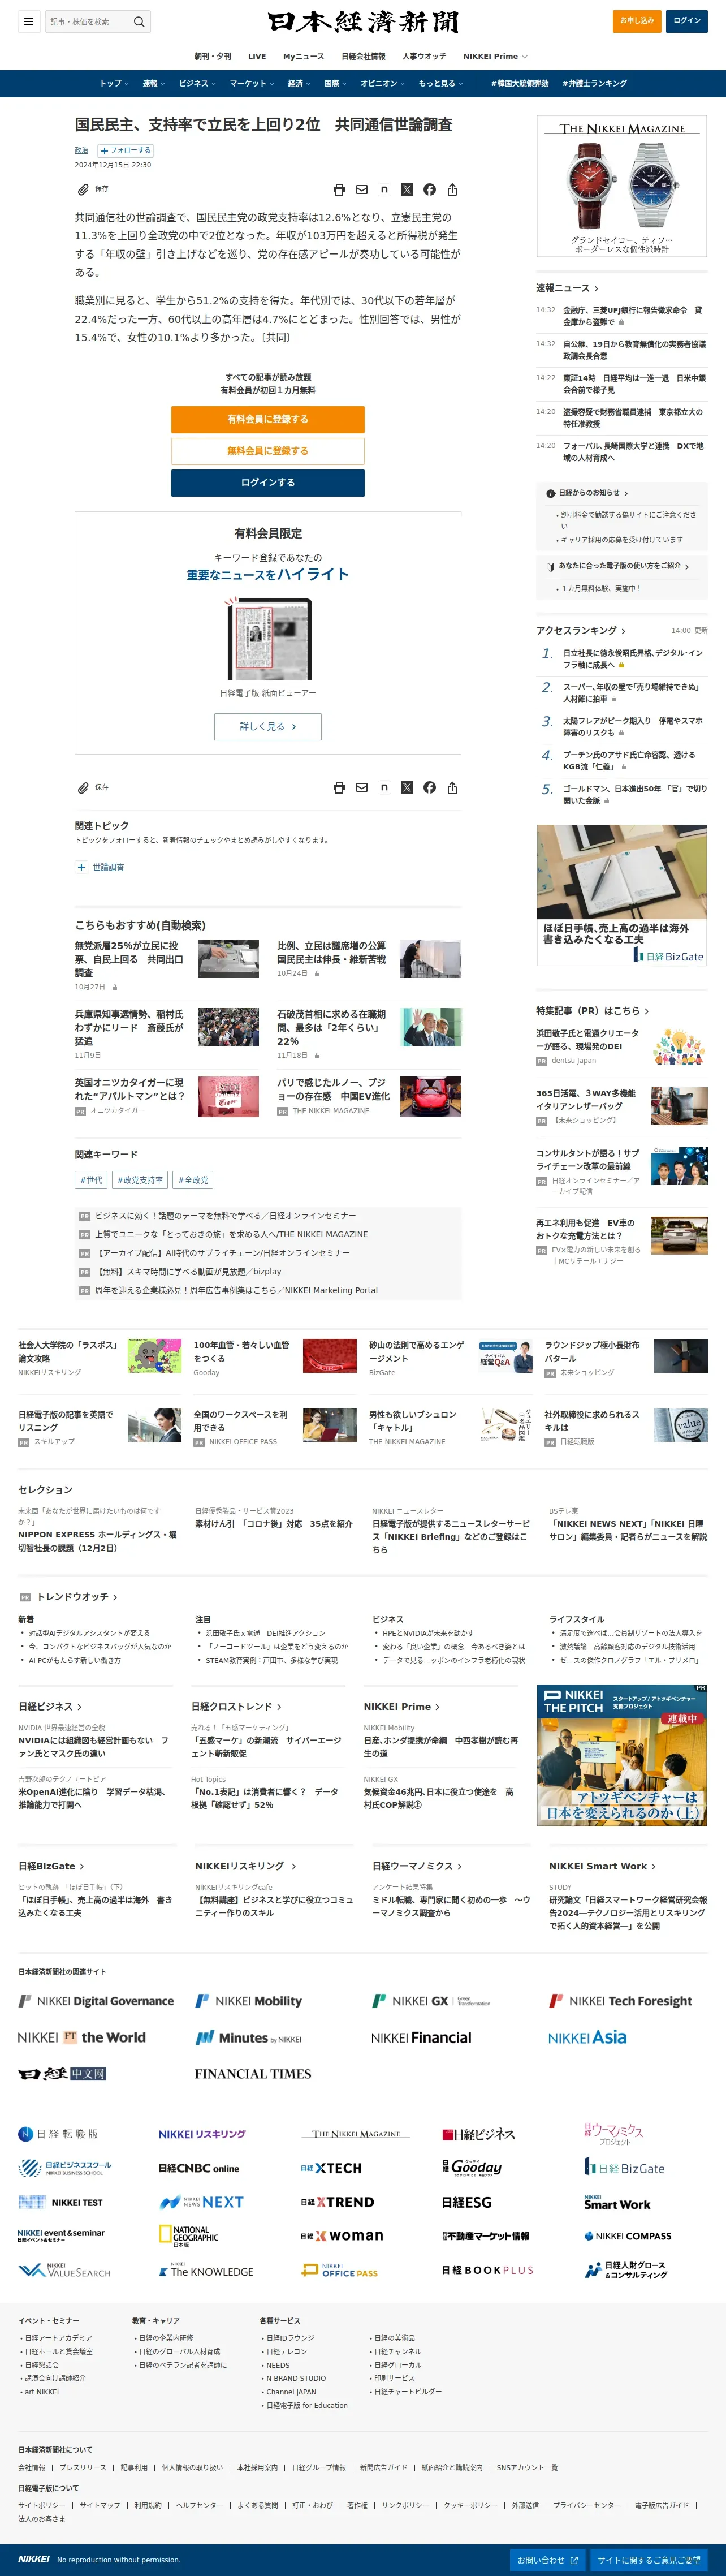
Task: Open #韓国大統領弾劾 tag in navbar
Action: tap(519, 84)
